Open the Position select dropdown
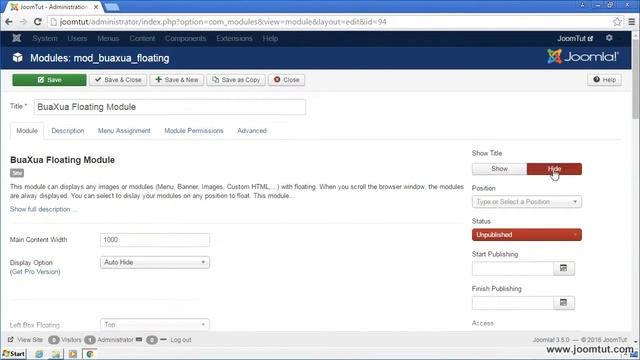Image resolution: width=640 pixels, height=360 pixels. coord(527,202)
